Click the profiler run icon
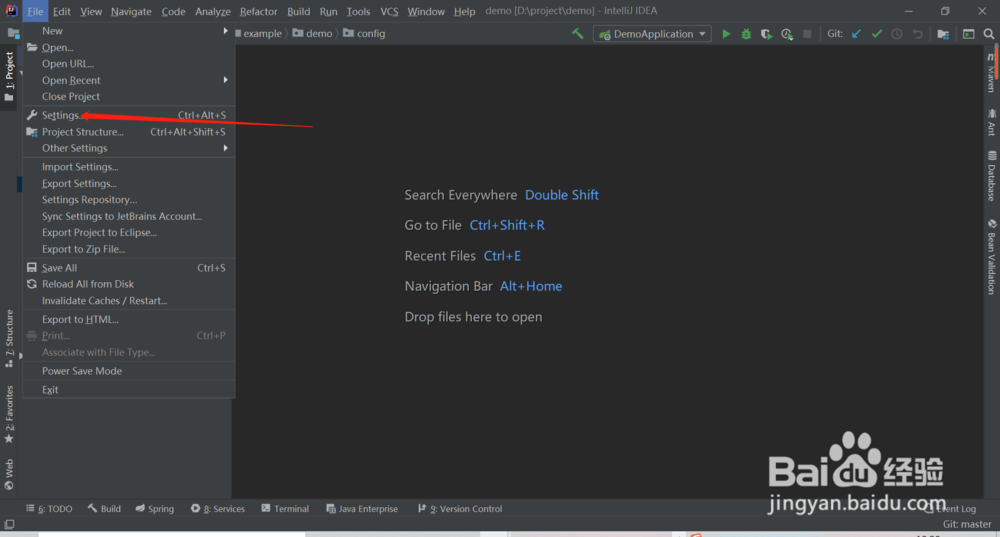This screenshot has width=1000, height=537. 787,34
